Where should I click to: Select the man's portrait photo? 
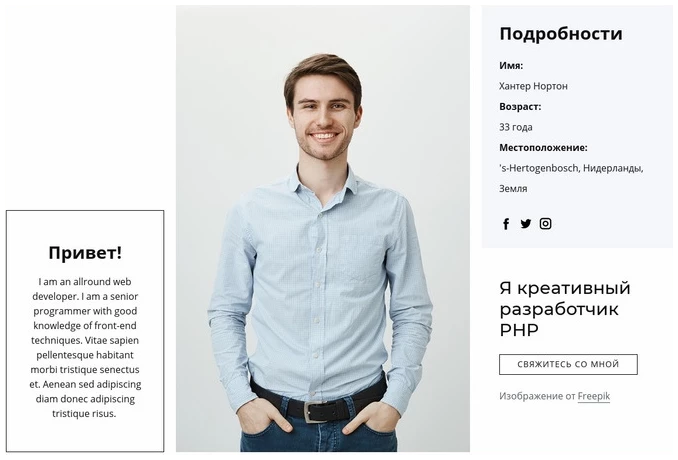[x=323, y=228]
